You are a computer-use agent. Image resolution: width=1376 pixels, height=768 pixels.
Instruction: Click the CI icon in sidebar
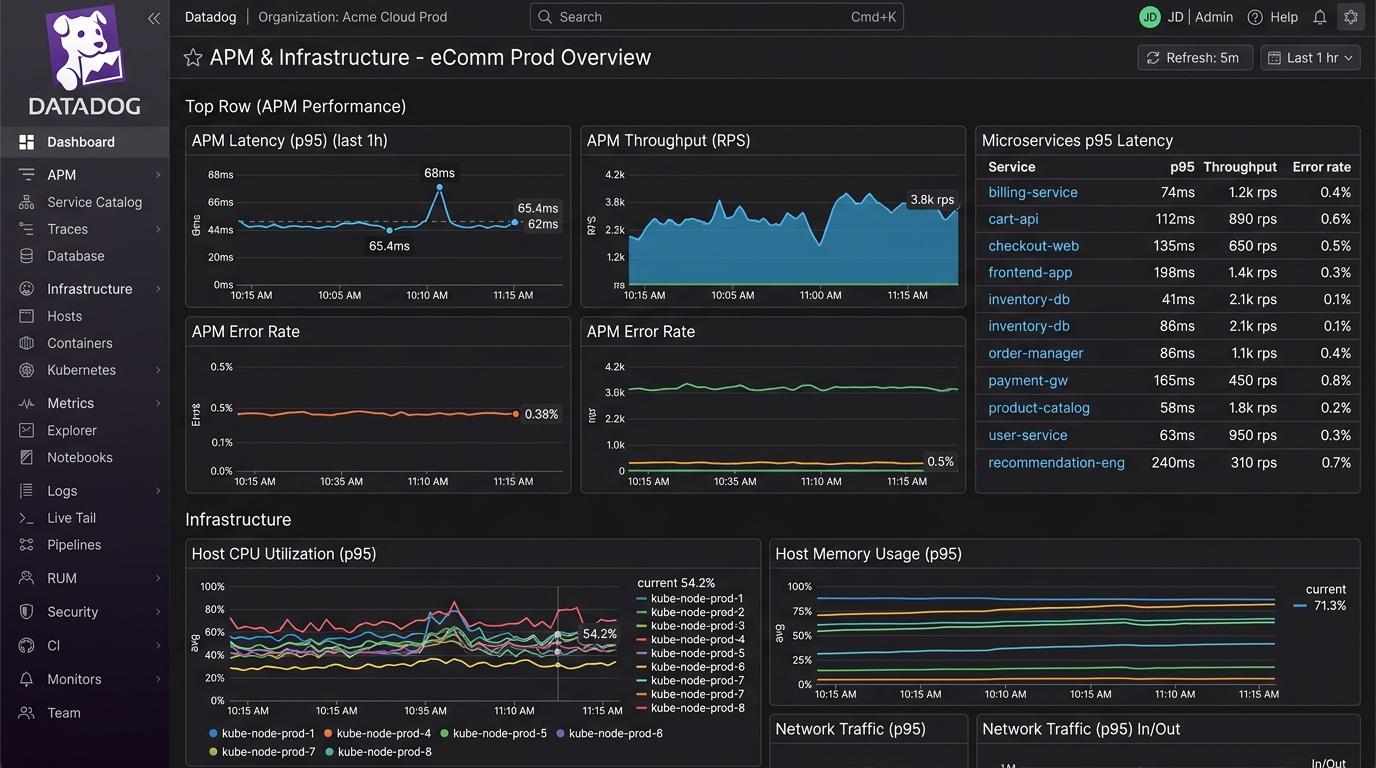point(27,646)
